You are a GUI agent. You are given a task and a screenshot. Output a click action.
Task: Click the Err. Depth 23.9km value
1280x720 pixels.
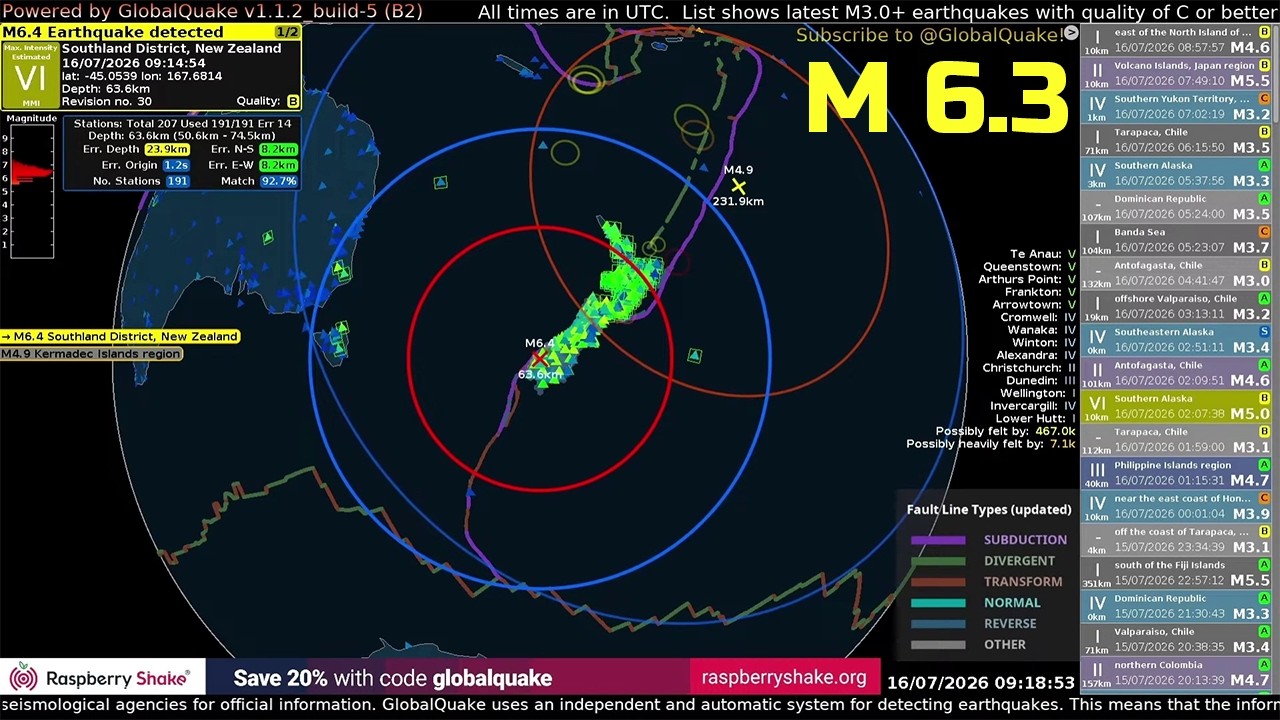click(x=167, y=149)
